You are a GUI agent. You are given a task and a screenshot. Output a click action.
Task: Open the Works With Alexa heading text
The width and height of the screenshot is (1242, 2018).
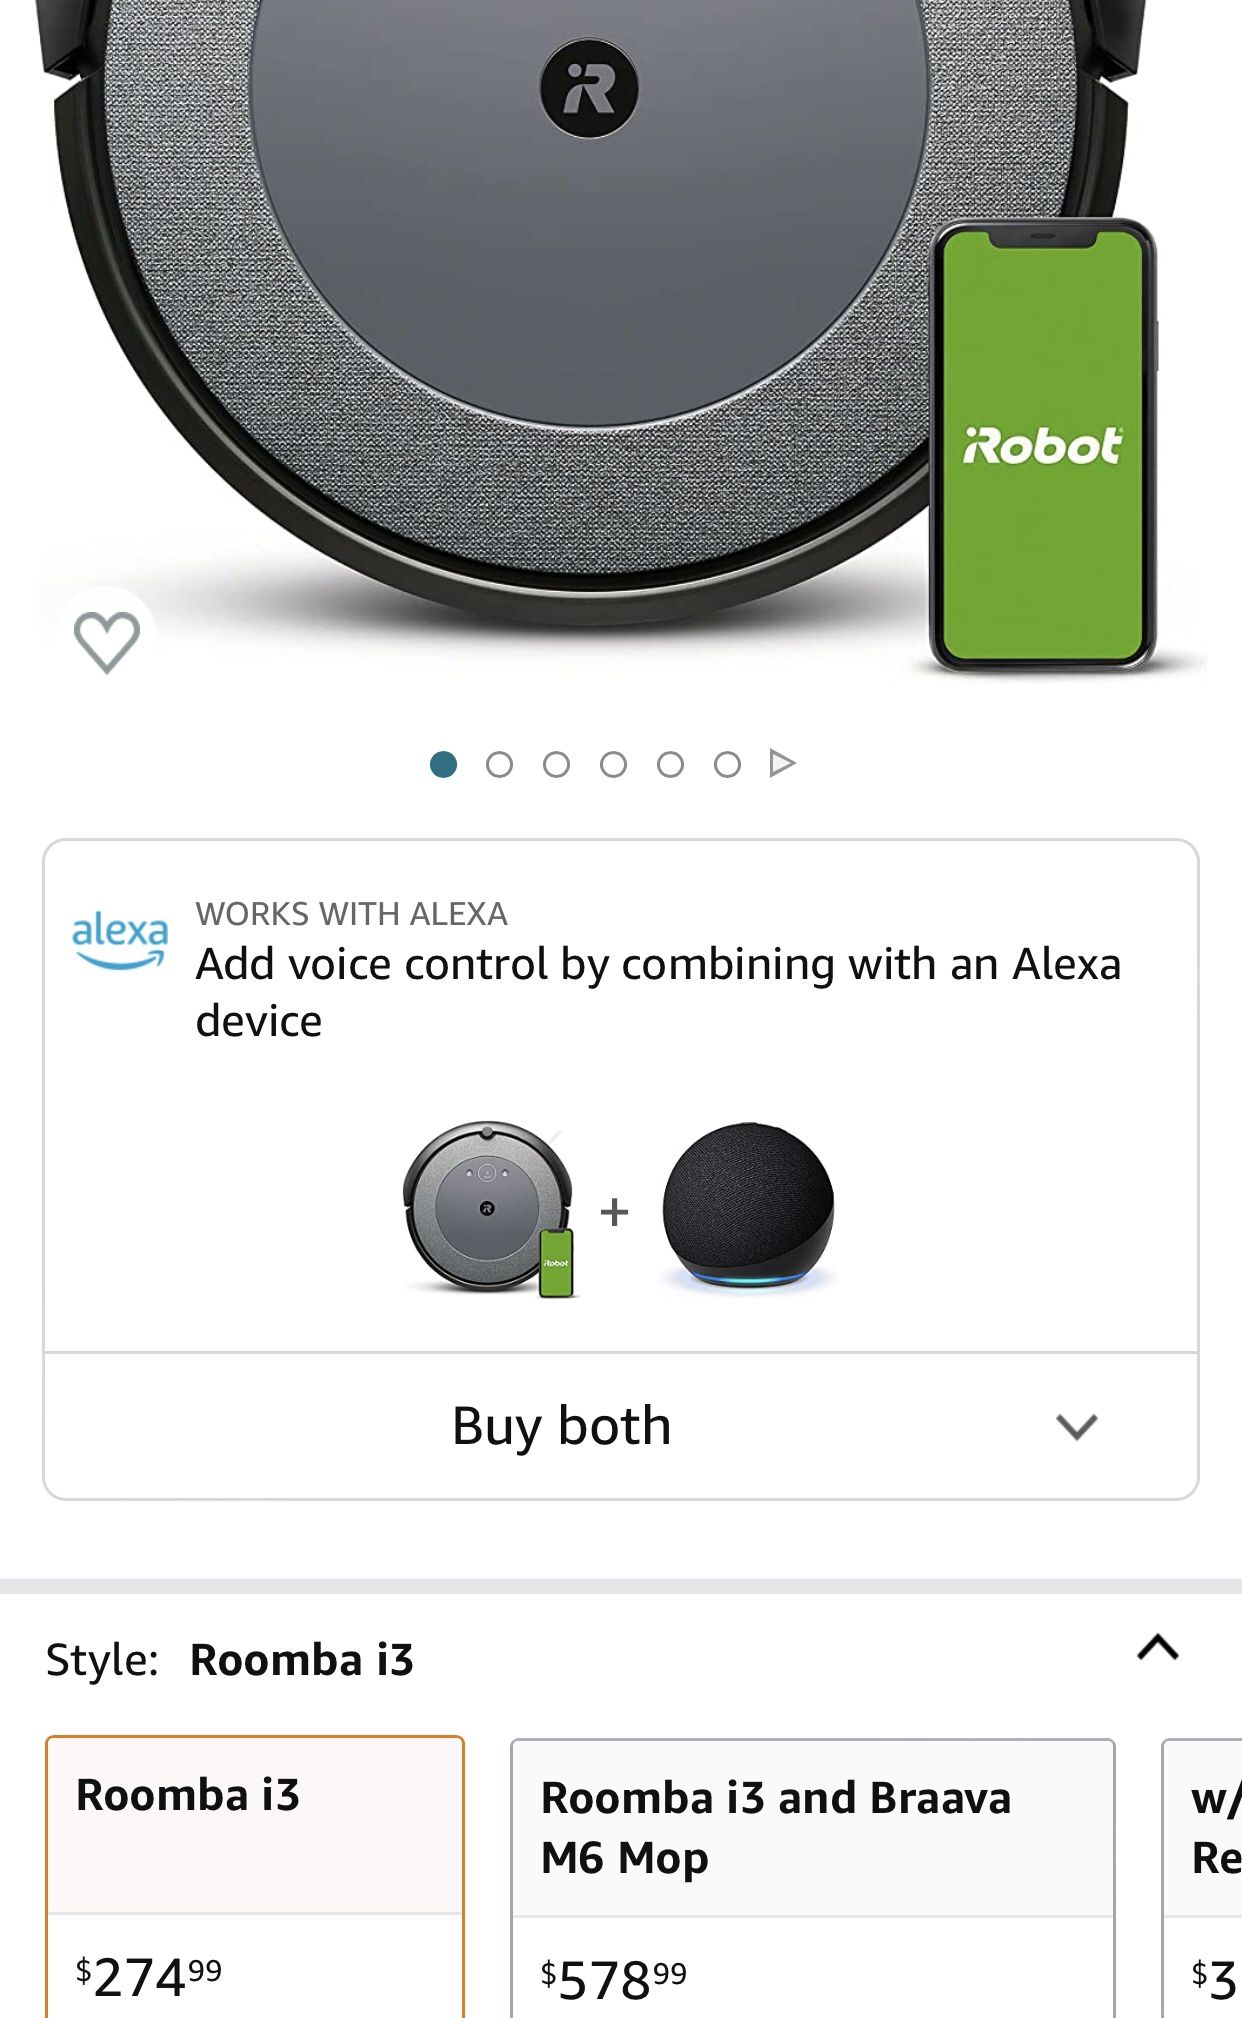pyautogui.click(x=352, y=914)
